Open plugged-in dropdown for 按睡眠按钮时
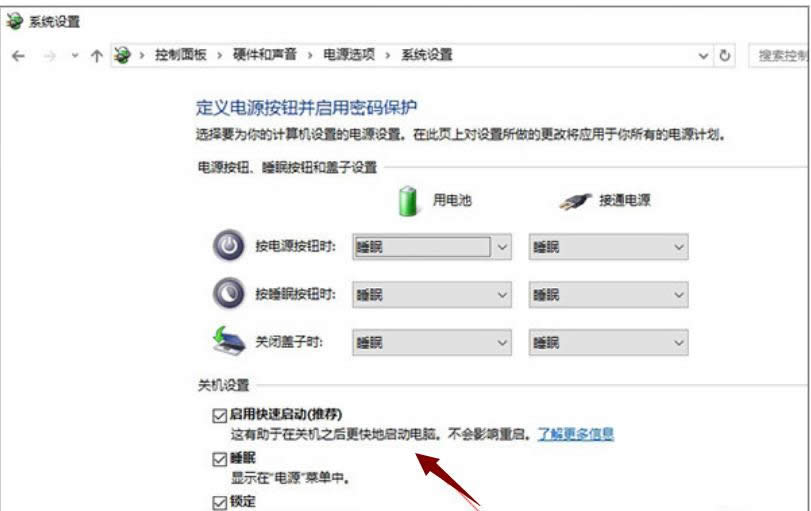 pos(608,295)
